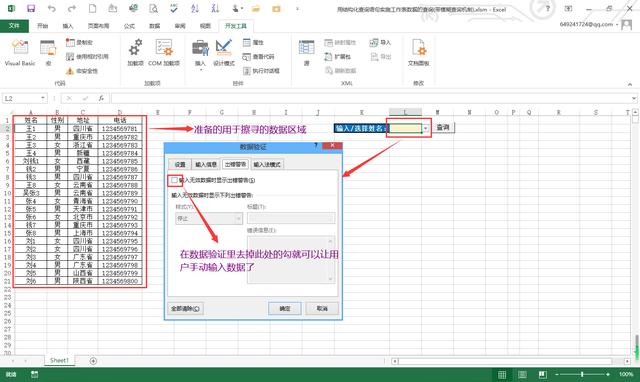Sort ascending from quick access toolbar
Screen dimensions: 640x382
195,9
